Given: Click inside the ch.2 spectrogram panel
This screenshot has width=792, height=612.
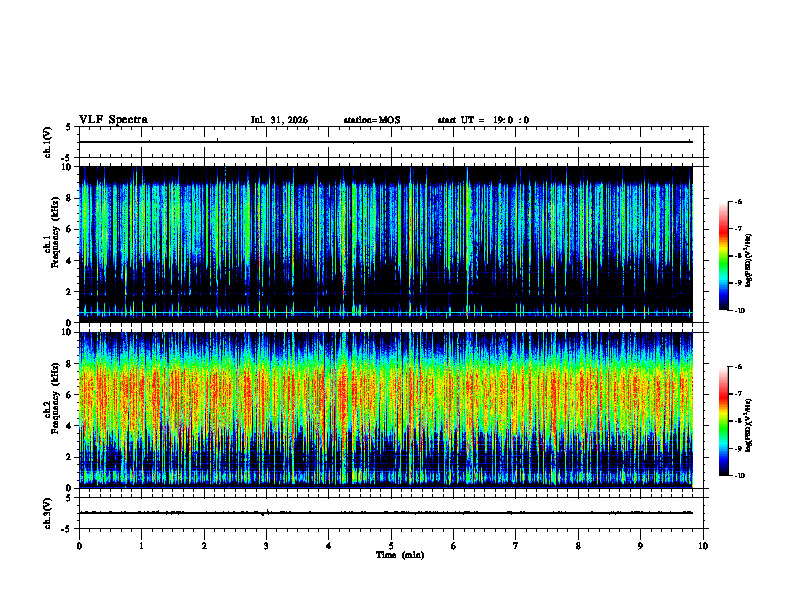Looking at the screenshot, I should 385,410.
